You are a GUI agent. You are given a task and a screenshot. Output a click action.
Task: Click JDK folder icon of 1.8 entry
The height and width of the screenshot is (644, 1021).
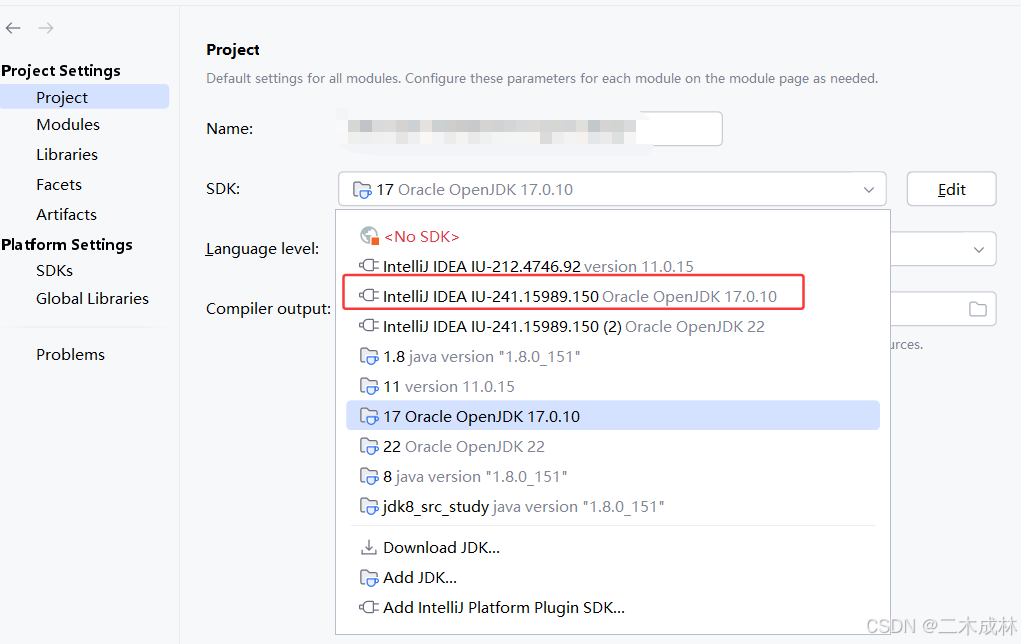[369, 357]
